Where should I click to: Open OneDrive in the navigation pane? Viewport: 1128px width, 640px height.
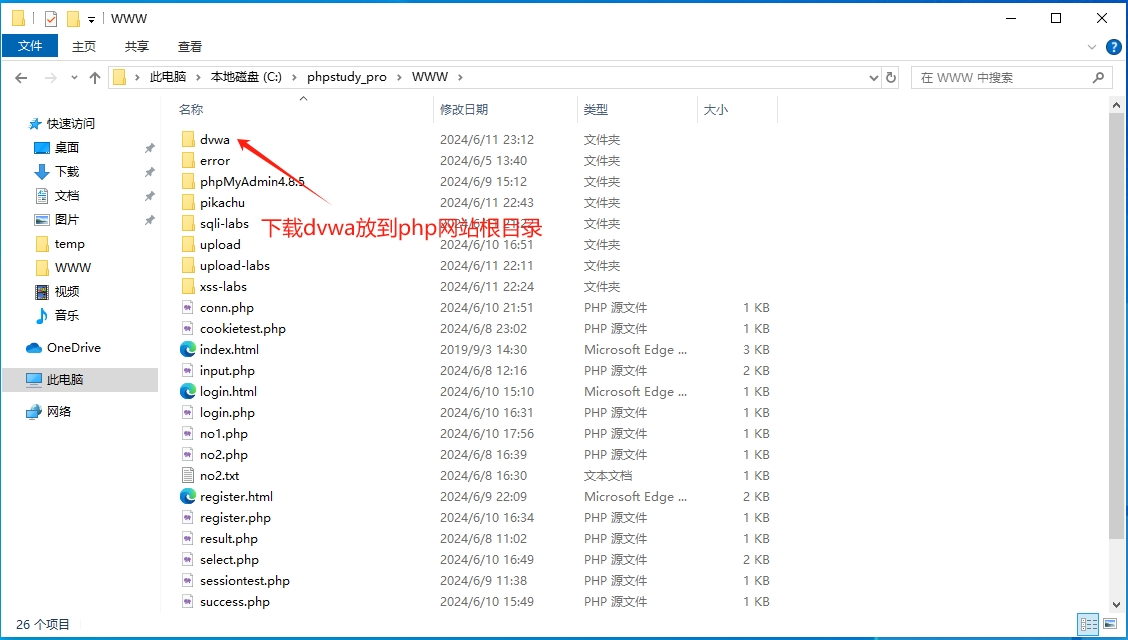(73, 348)
